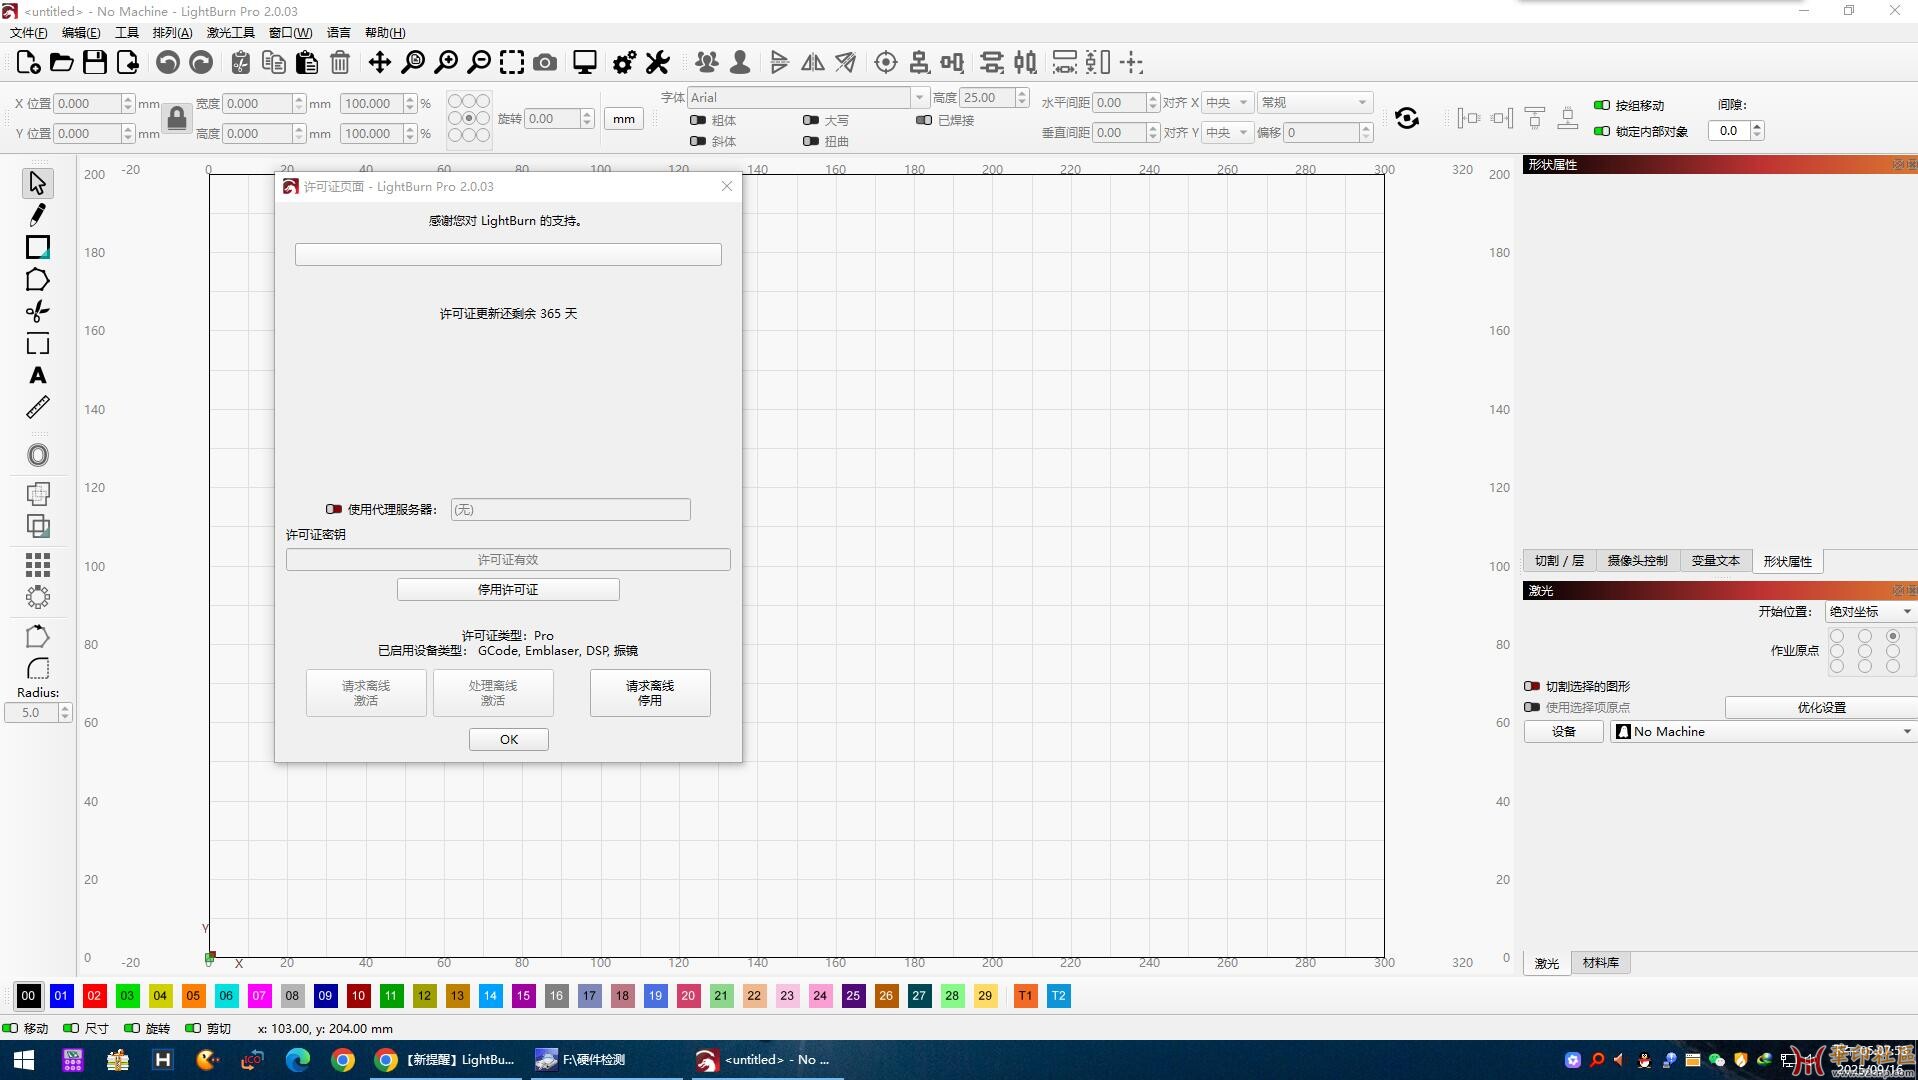Click the spacing 0.0 stepper arrows
1918x1080 pixels.
click(x=1757, y=130)
